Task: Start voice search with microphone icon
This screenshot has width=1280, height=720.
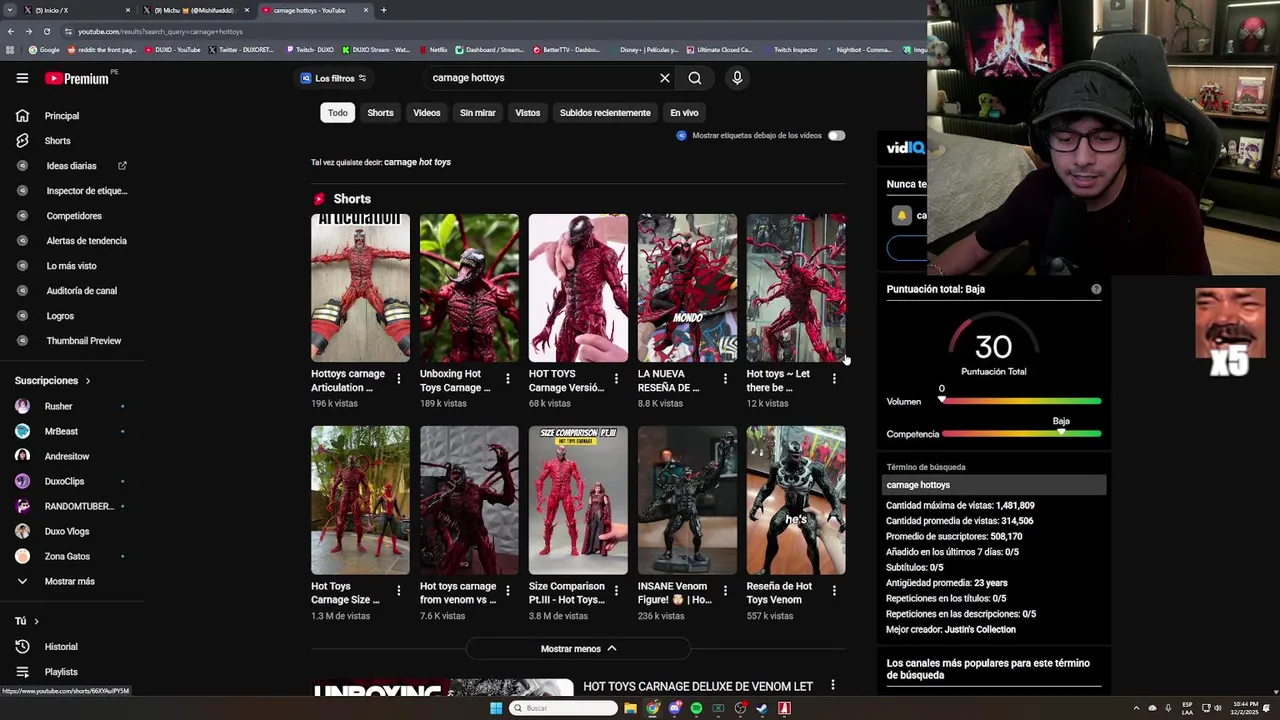Action: pos(737,78)
